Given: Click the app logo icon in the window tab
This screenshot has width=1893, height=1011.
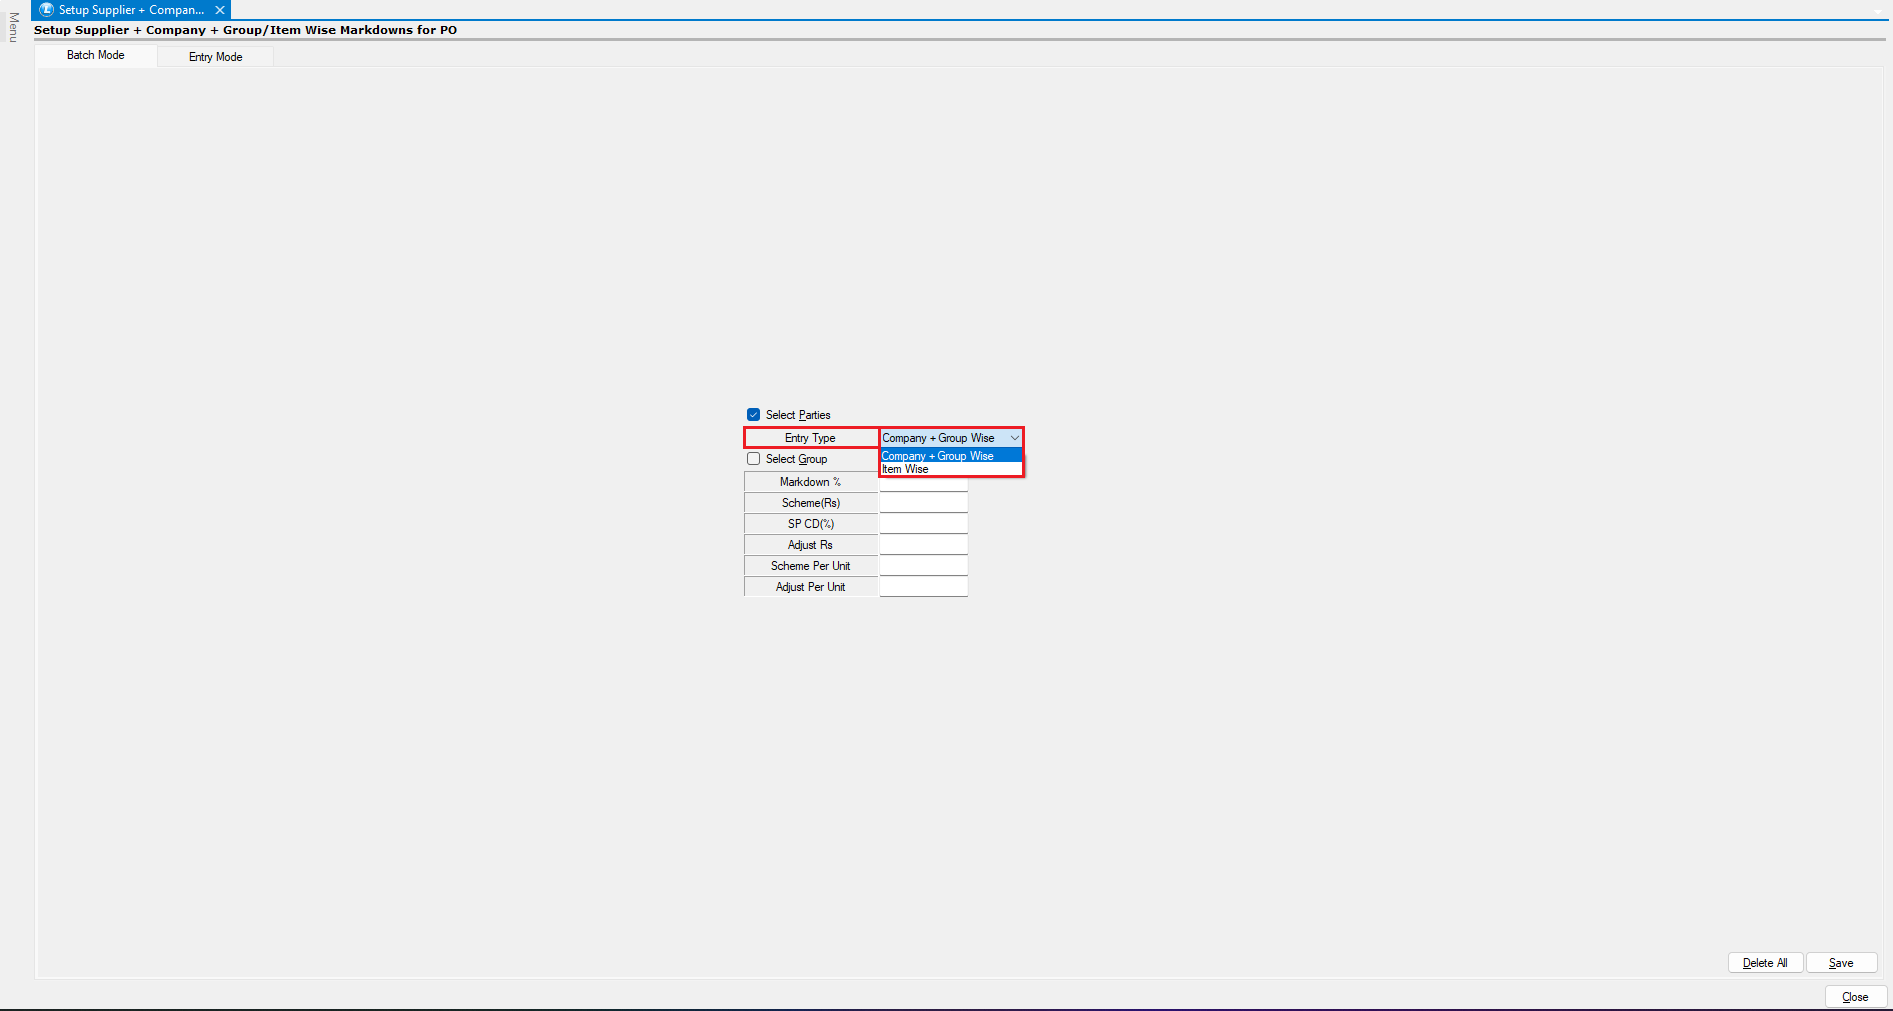Looking at the screenshot, I should [46, 10].
